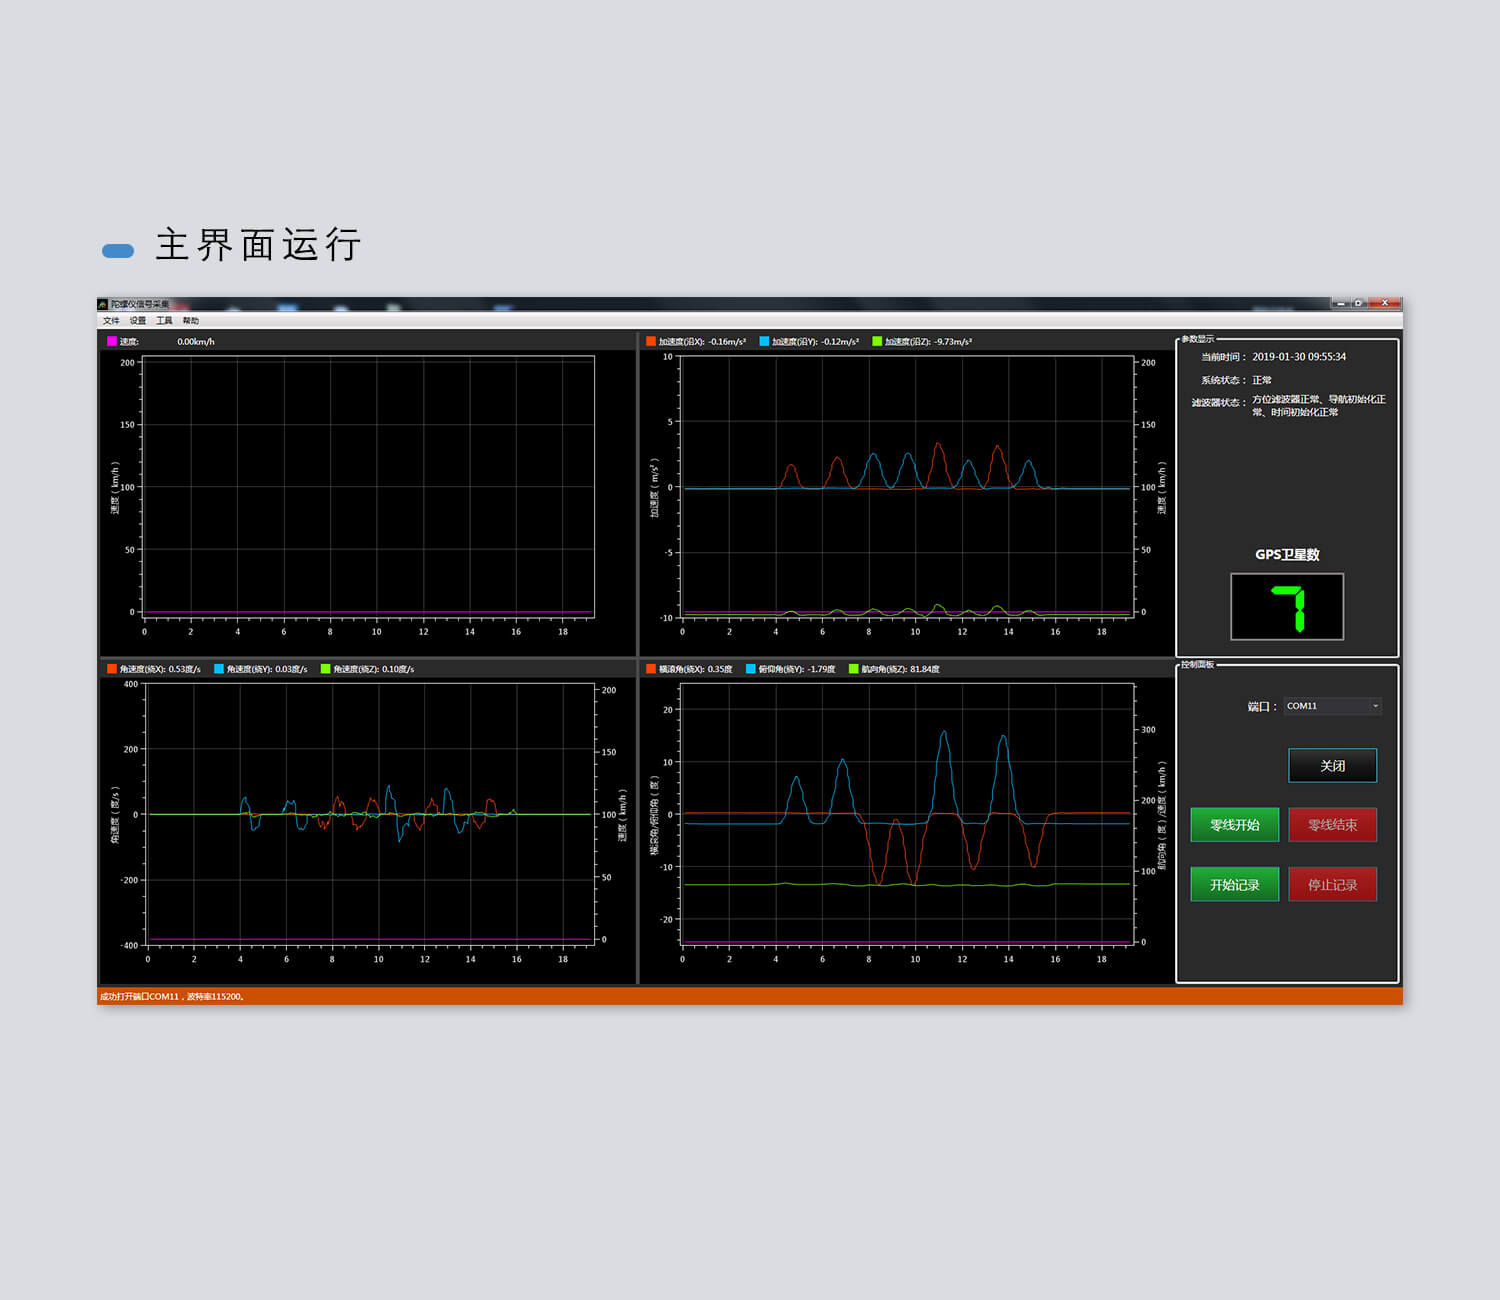
Task: Click green heading angle Z legend swatch
Action: [x=853, y=669]
